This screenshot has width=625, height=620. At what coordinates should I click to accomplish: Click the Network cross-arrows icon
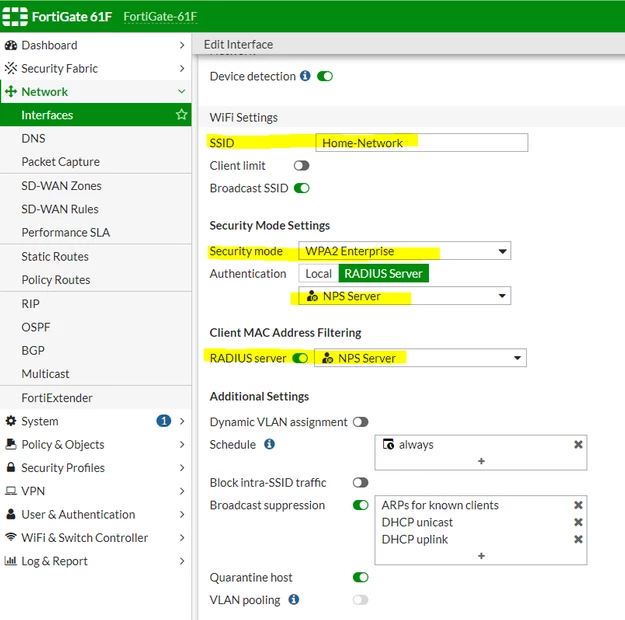[11, 91]
